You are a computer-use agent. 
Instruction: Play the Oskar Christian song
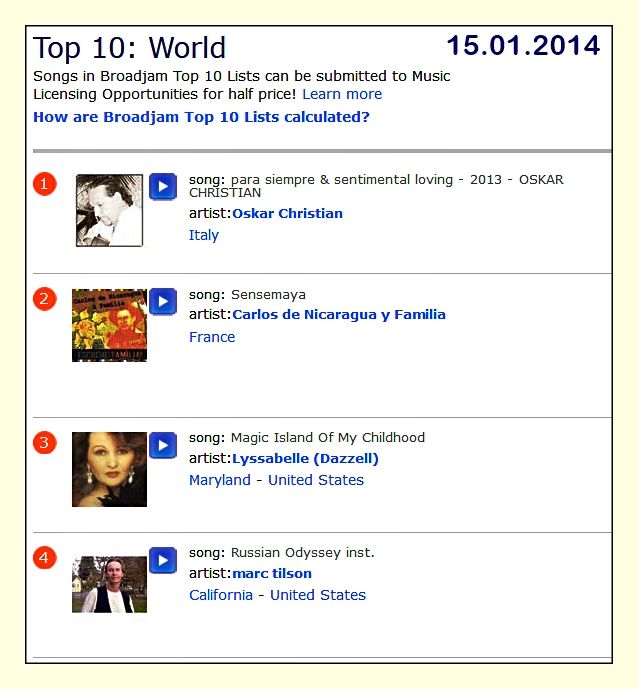point(163,187)
